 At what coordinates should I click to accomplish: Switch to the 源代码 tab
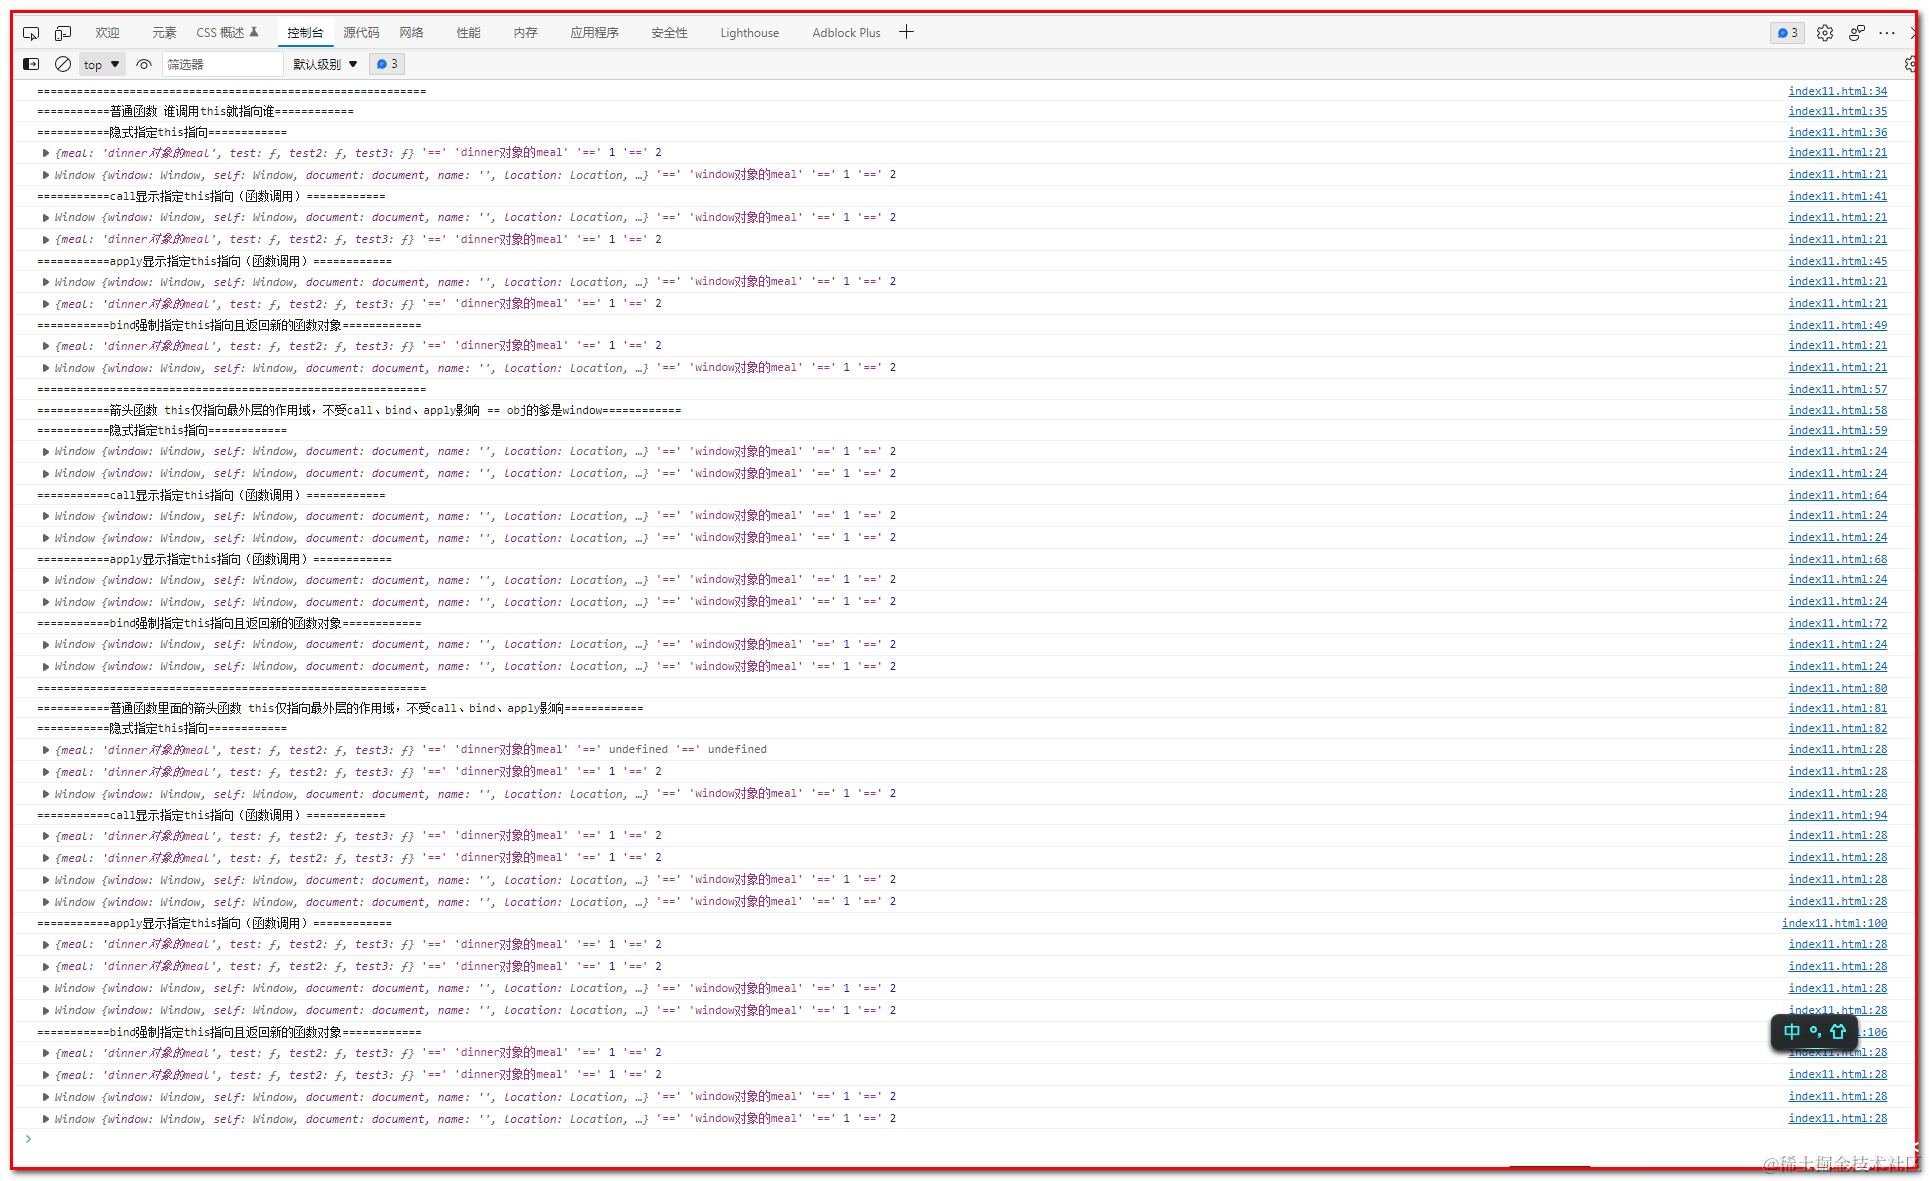pyautogui.click(x=361, y=33)
